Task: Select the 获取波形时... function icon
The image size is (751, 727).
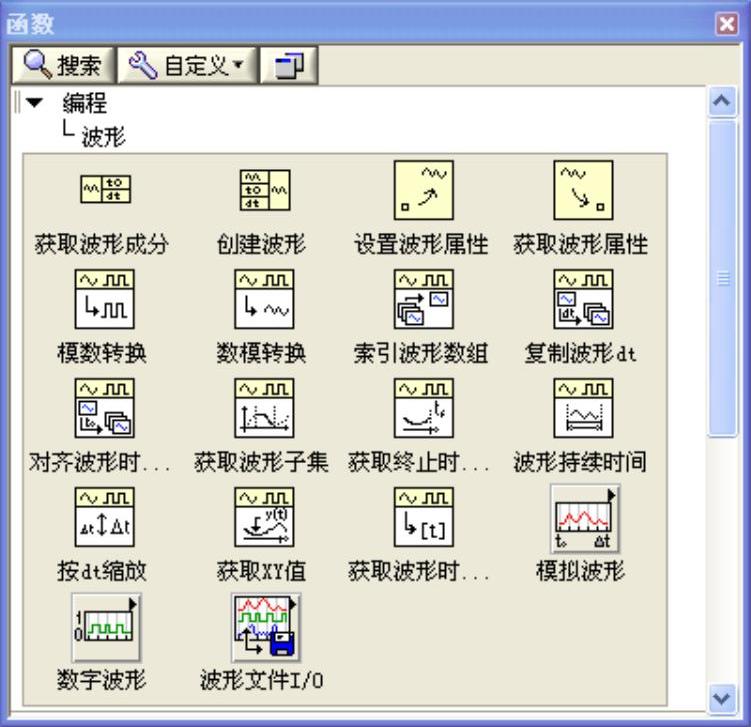Action: click(x=424, y=517)
